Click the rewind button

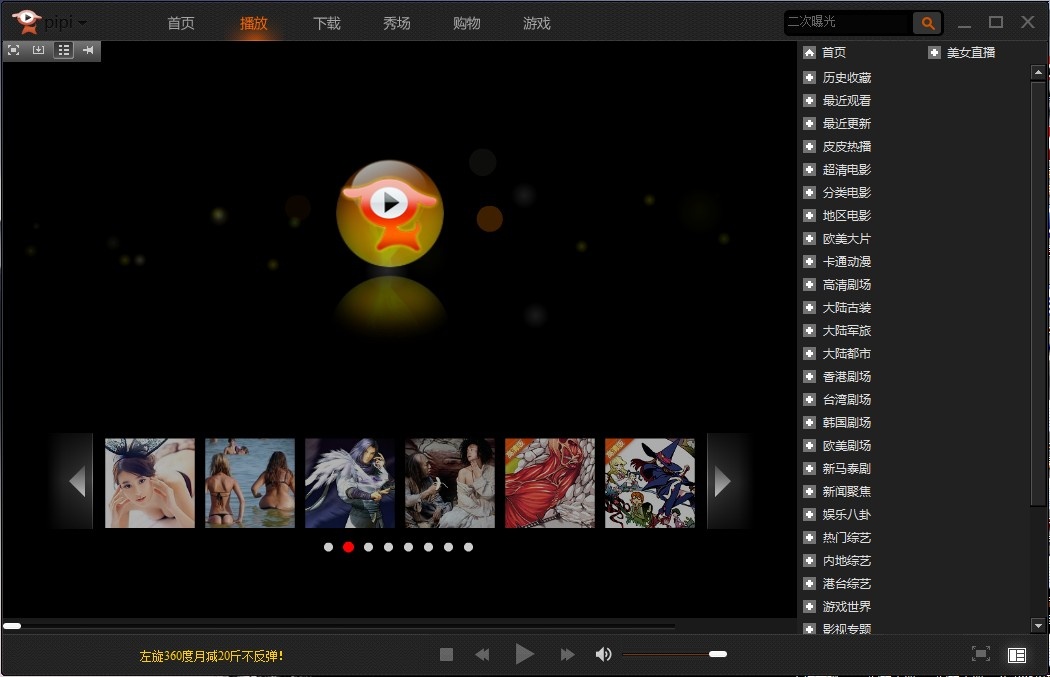point(482,655)
